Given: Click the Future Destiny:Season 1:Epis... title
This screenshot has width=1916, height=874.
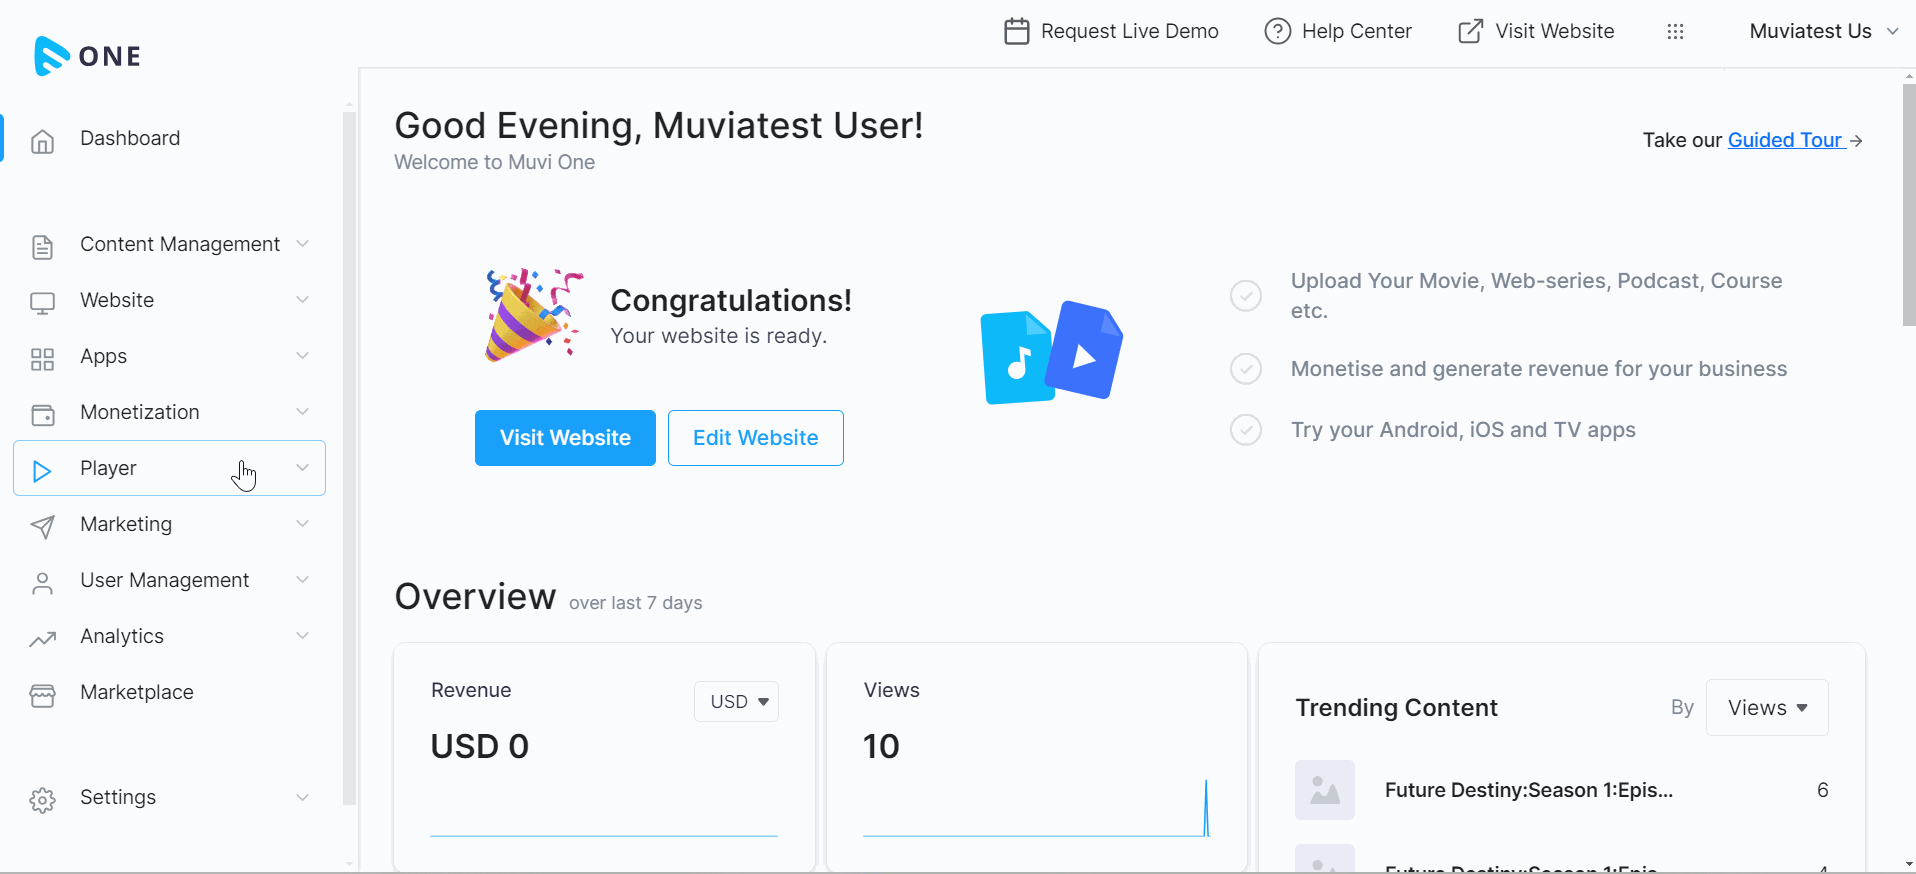Looking at the screenshot, I should point(1529,790).
